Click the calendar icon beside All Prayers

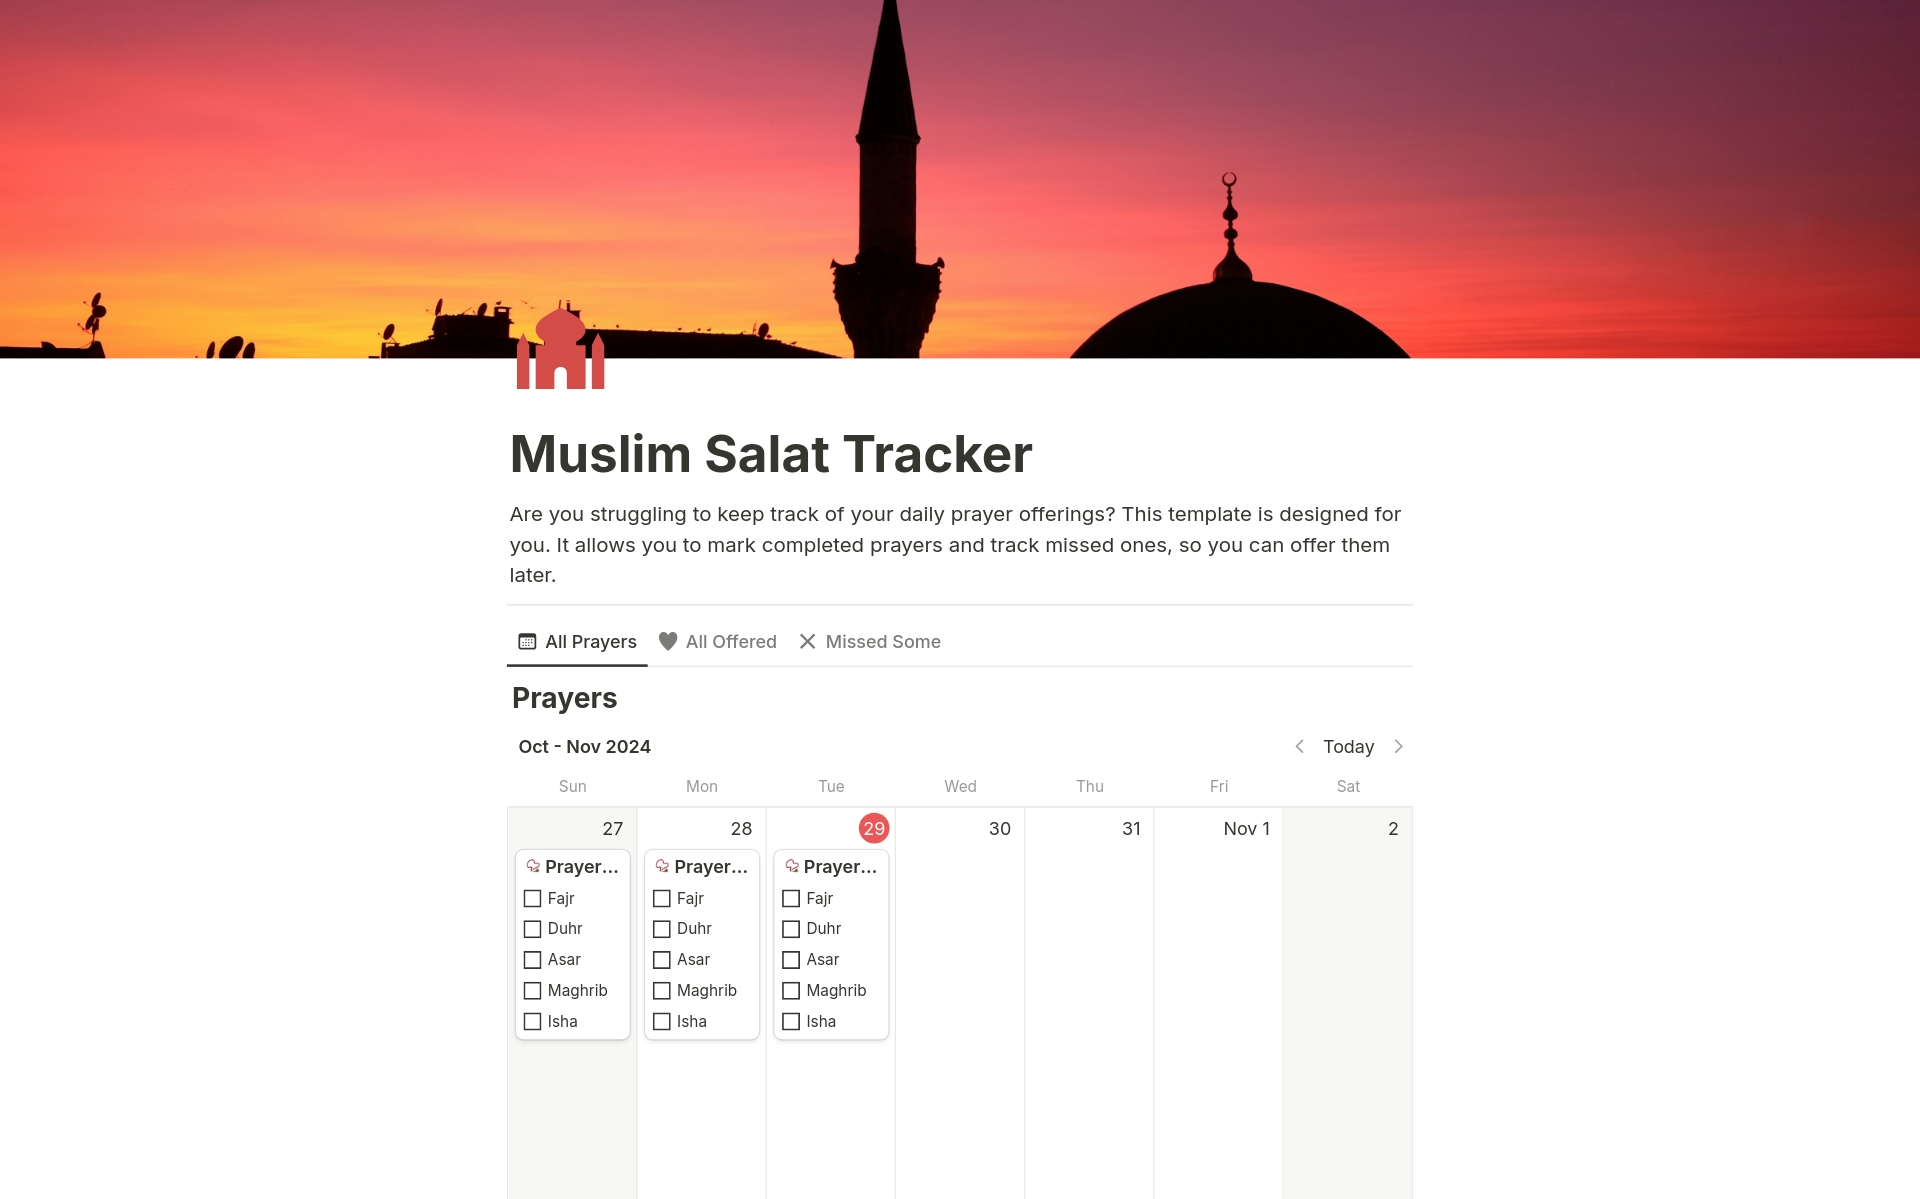(527, 641)
